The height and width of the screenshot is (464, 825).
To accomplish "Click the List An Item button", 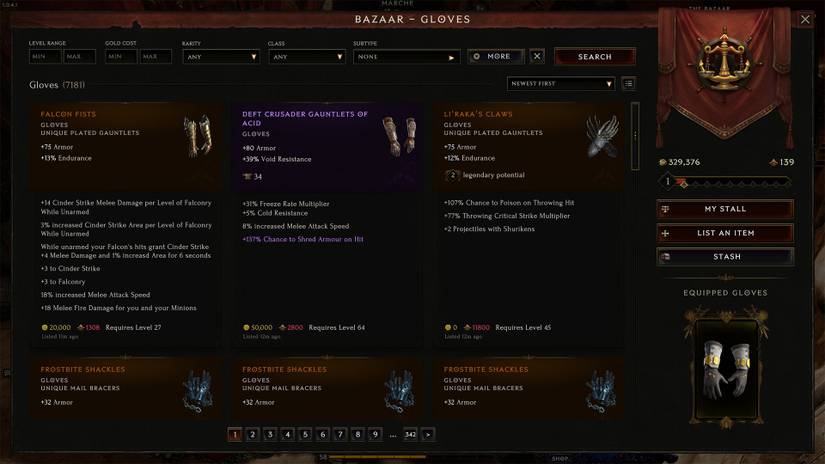I will tap(725, 233).
